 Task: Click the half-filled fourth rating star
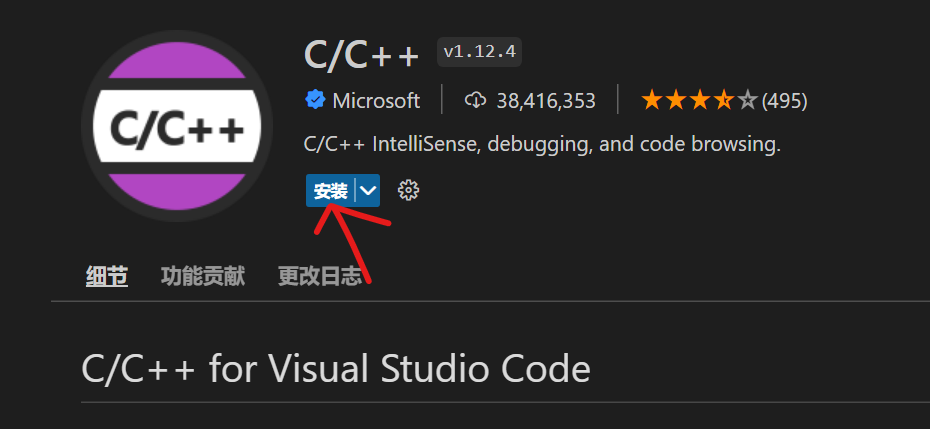click(724, 100)
